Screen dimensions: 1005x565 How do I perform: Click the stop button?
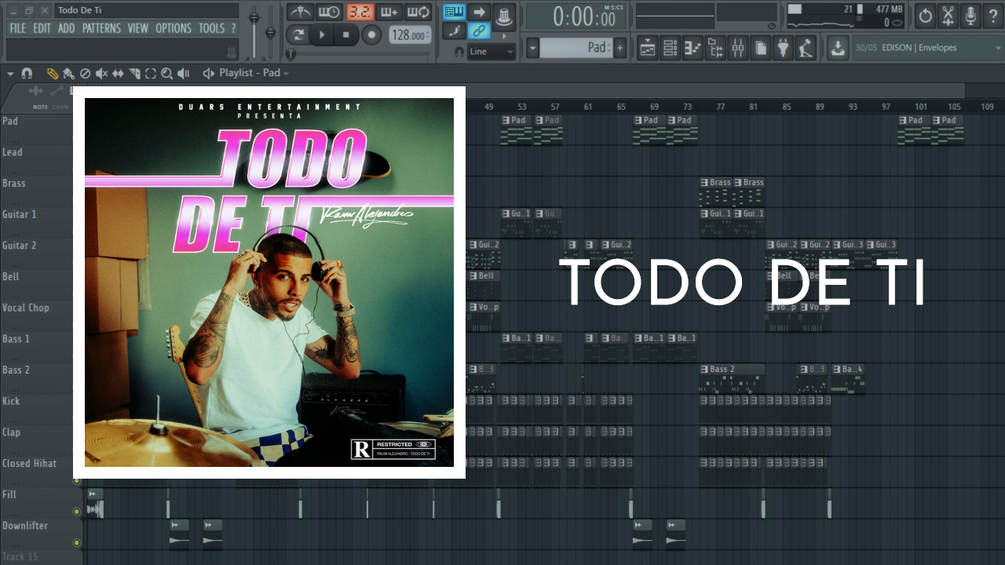click(346, 35)
